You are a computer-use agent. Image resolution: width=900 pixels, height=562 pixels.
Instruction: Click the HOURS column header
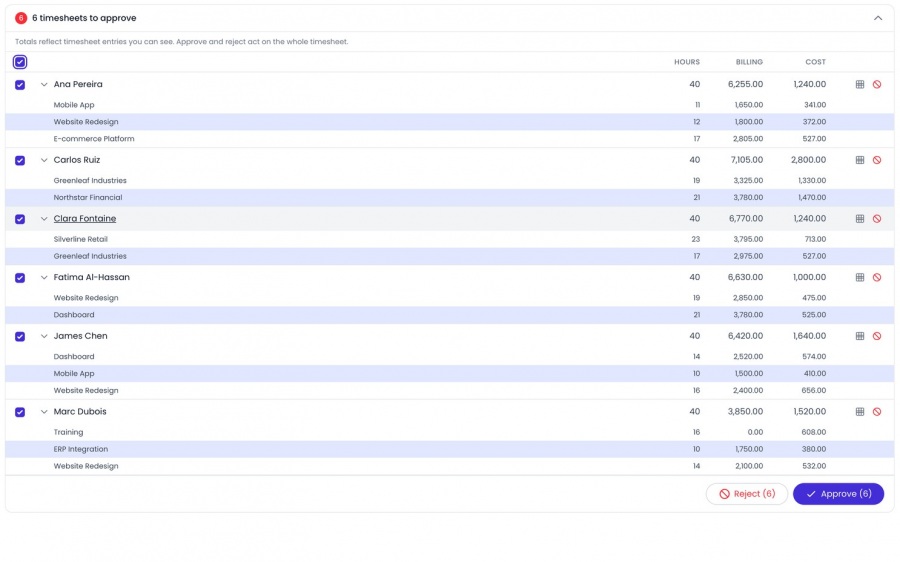[686, 62]
